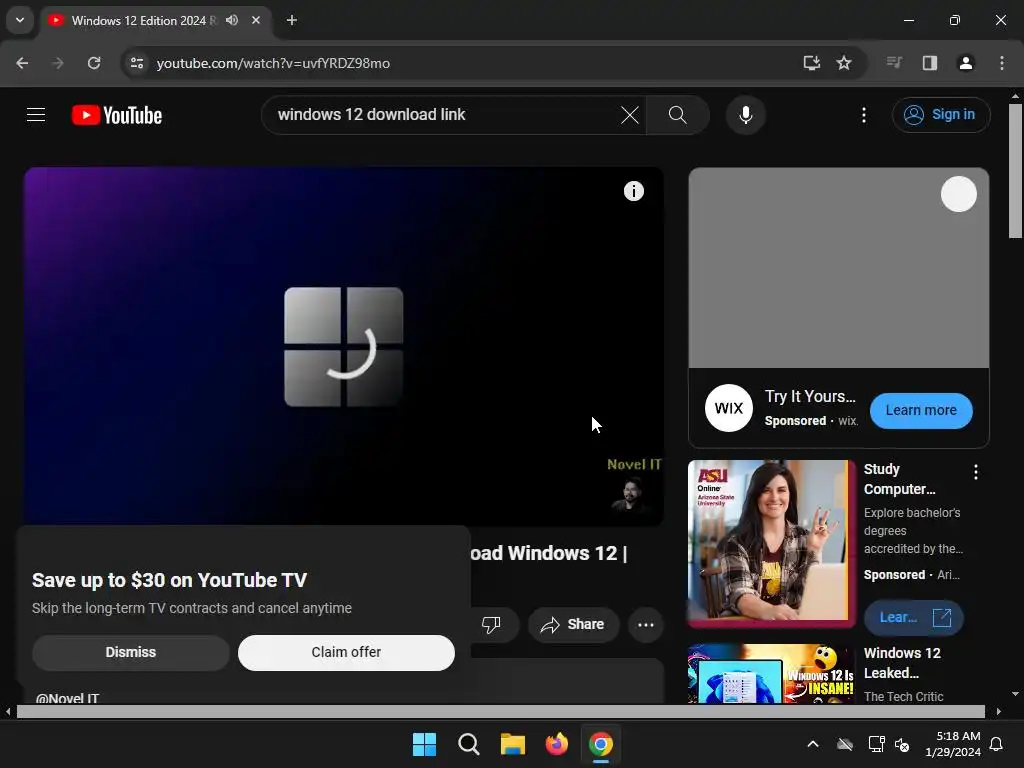Open the Chrome profile icon
Viewport: 1024px width, 768px height.
(966, 63)
